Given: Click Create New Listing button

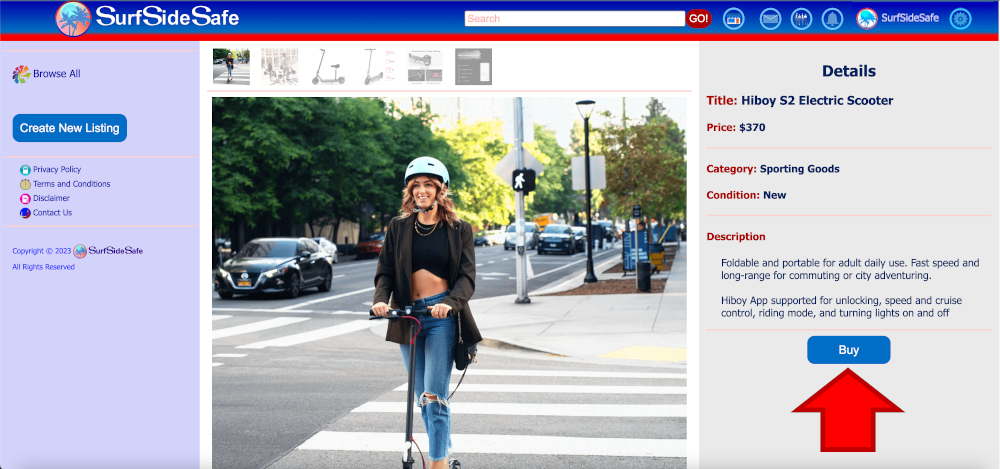Looking at the screenshot, I should pyautogui.click(x=70, y=128).
